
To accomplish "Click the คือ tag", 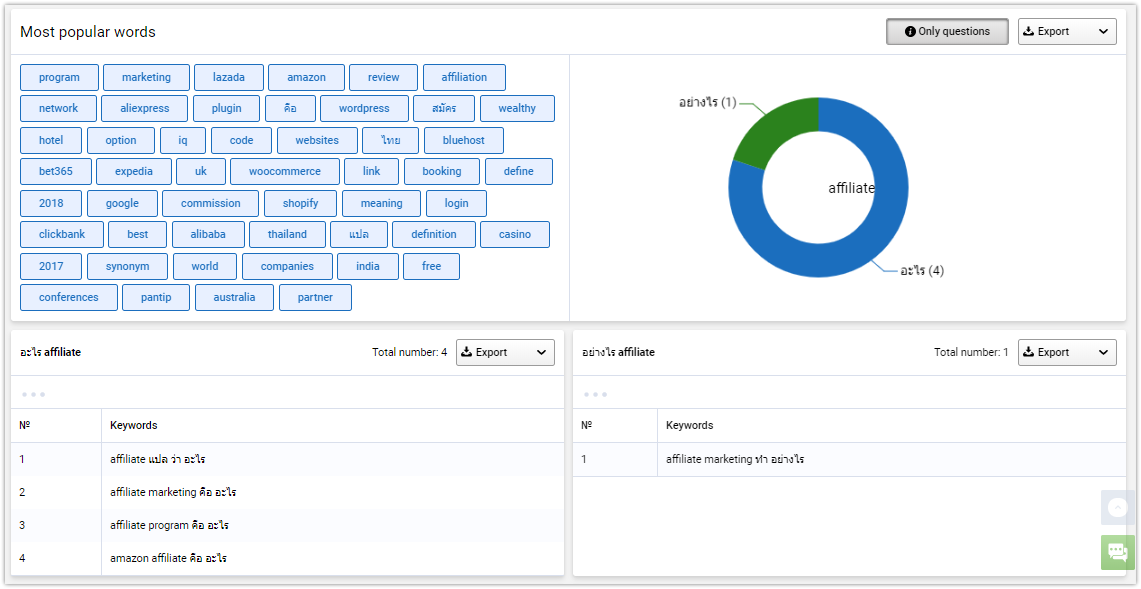I will click(290, 108).
